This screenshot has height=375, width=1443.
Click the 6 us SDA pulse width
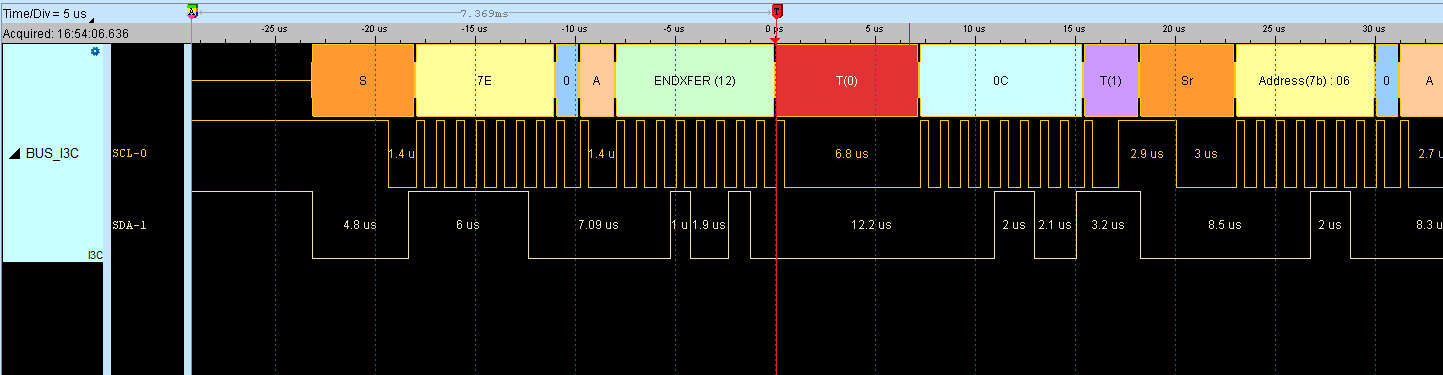point(468,225)
